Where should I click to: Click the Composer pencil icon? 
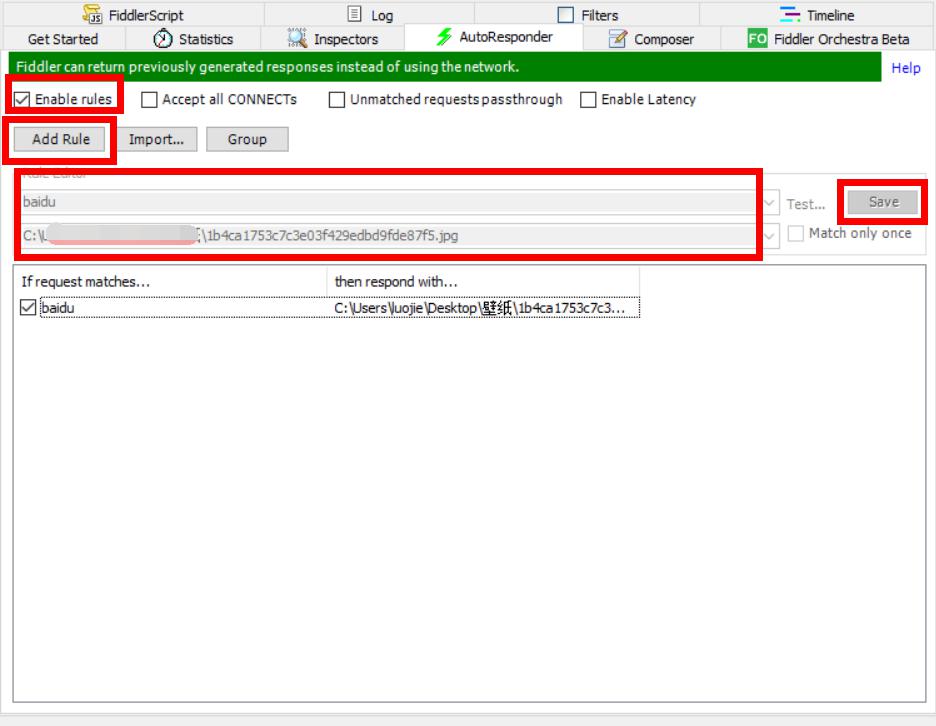[x=617, y=39]
